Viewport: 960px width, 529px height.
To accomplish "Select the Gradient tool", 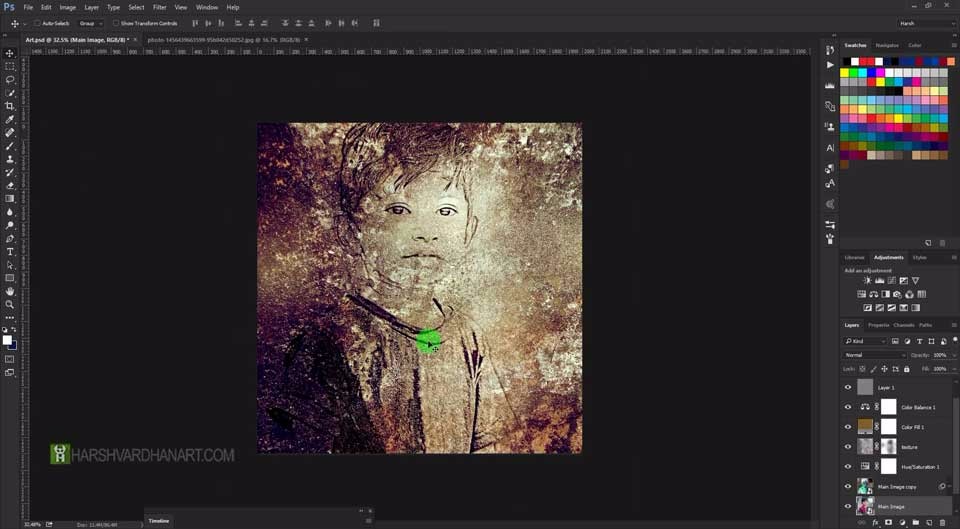I will coord(10,198).
